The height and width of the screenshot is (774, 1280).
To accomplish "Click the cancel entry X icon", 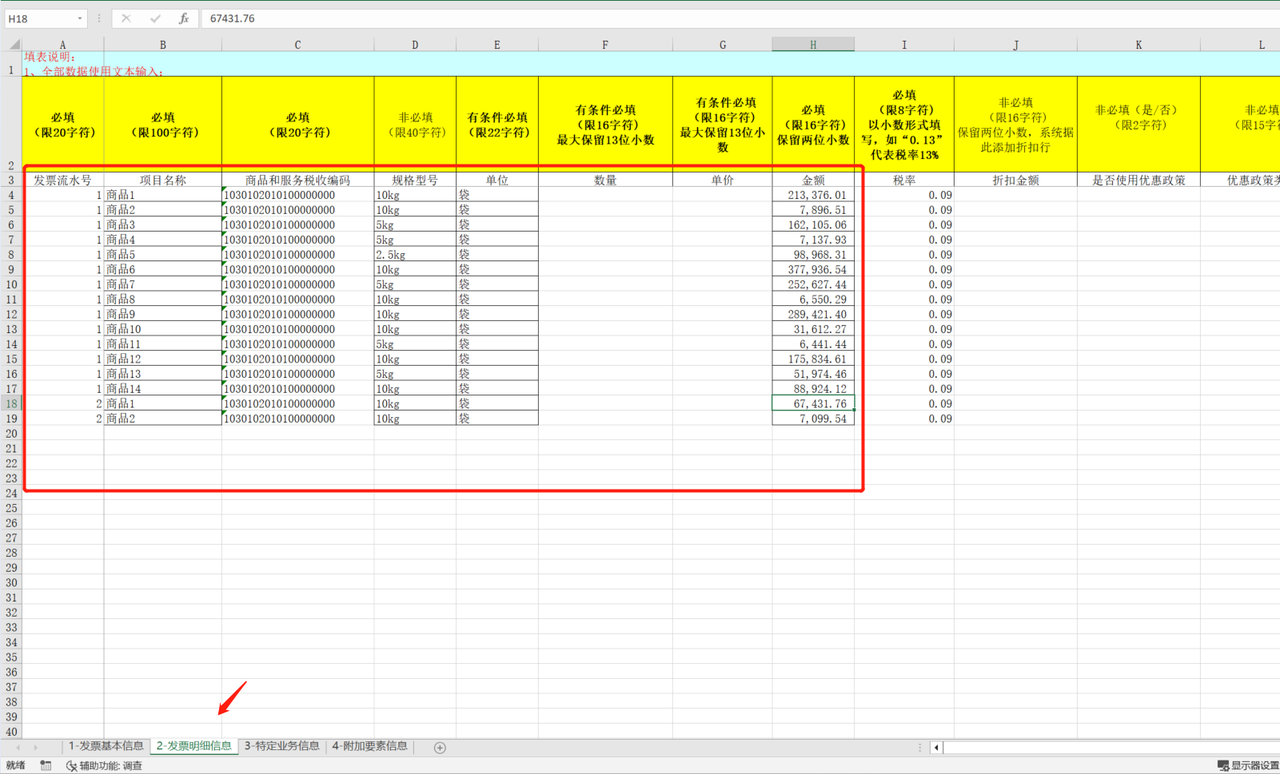I will pyautogui.click(x=126, y=19).
